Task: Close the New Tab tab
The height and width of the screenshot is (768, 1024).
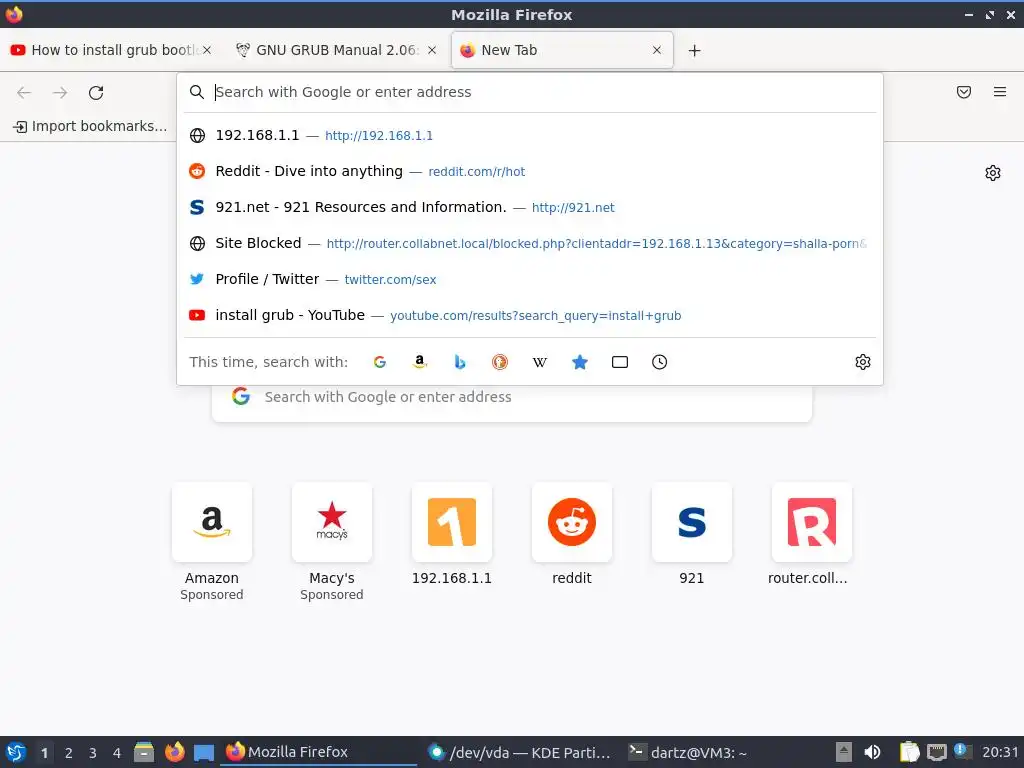Action: [x=657, y=50]
